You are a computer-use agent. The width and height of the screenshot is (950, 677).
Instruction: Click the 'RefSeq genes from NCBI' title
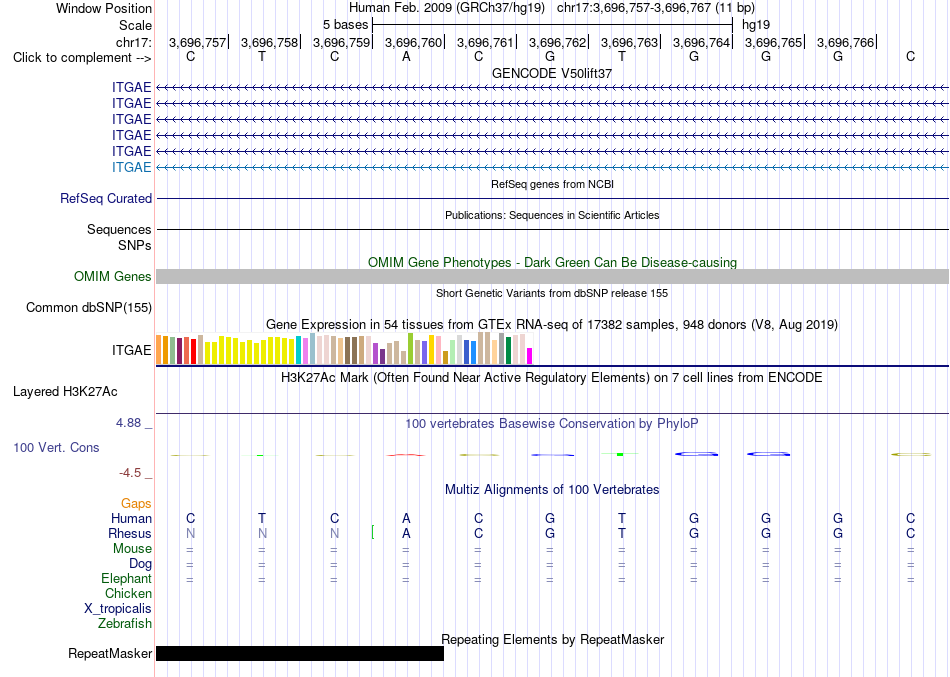(x=552, y=184)
